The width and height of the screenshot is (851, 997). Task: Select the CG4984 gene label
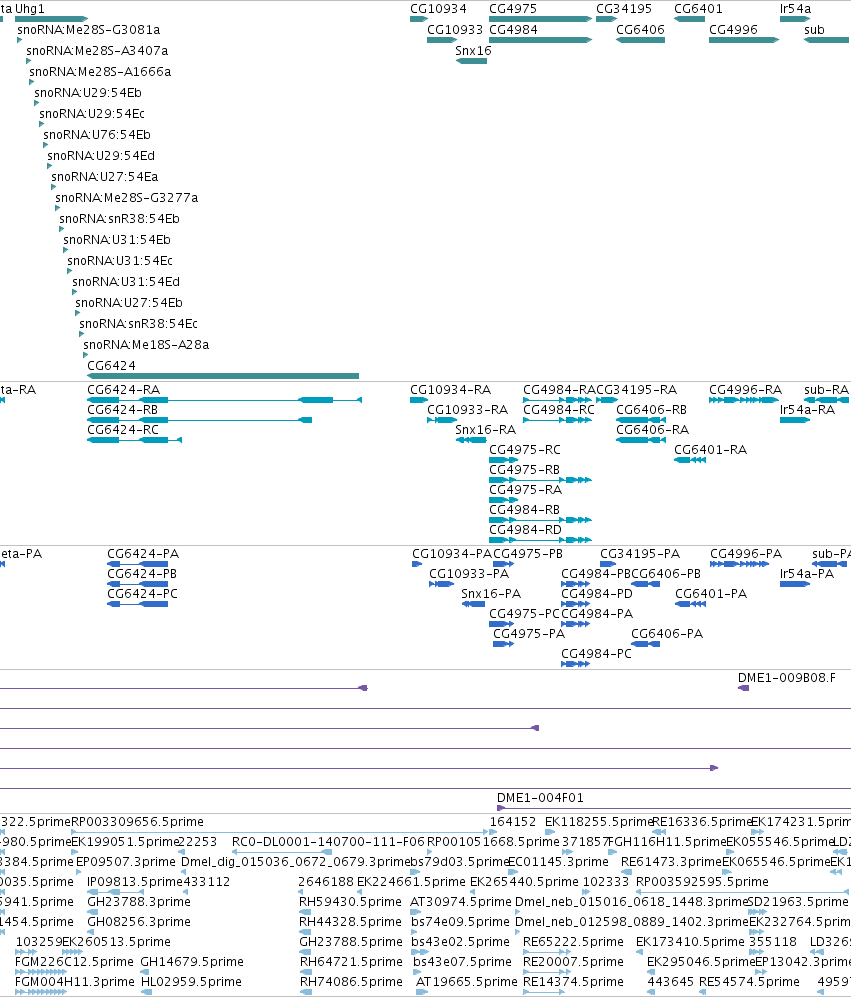513,30
